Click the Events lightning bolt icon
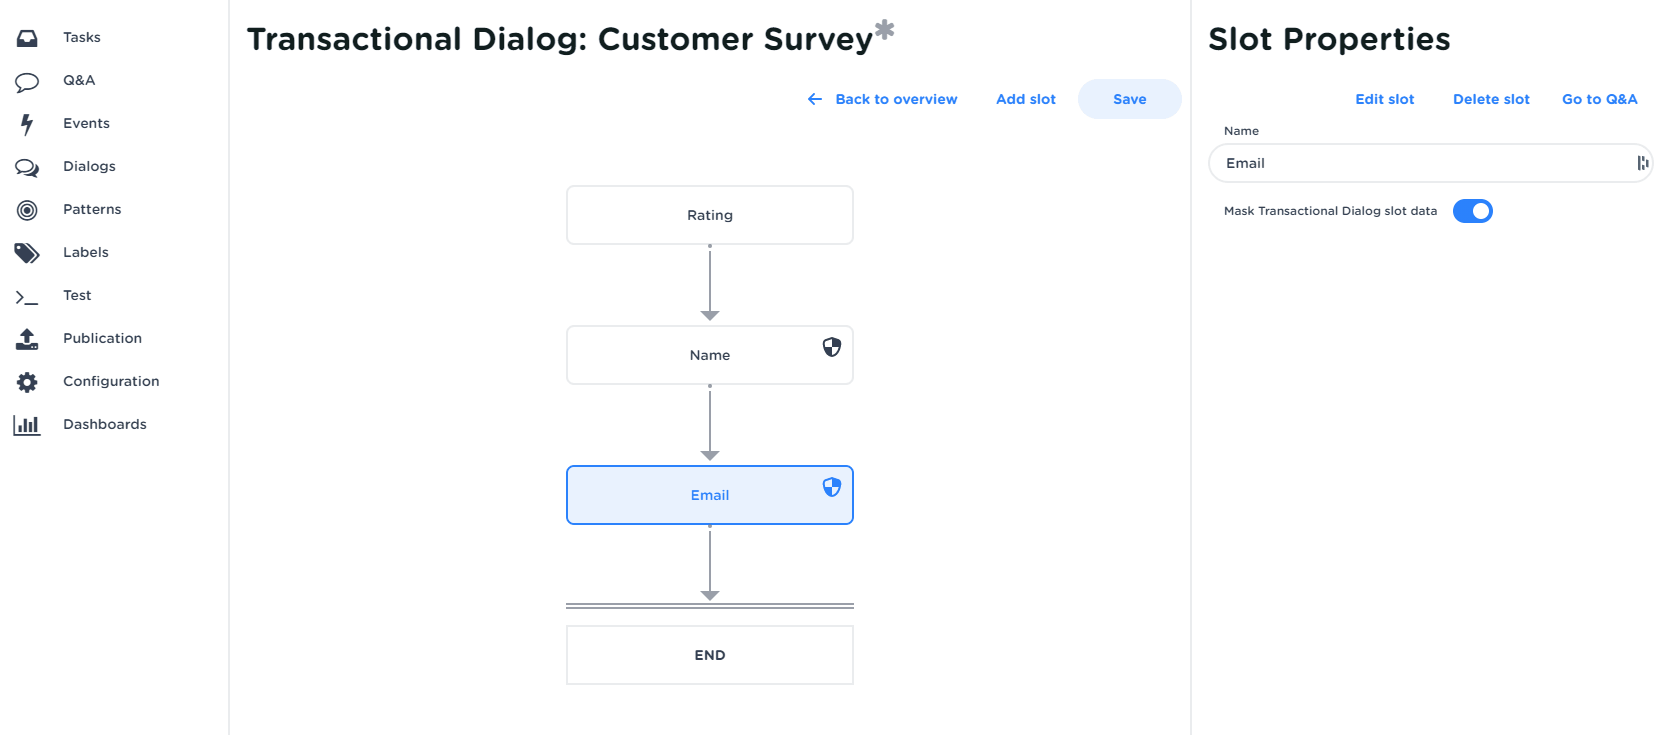 27,124
